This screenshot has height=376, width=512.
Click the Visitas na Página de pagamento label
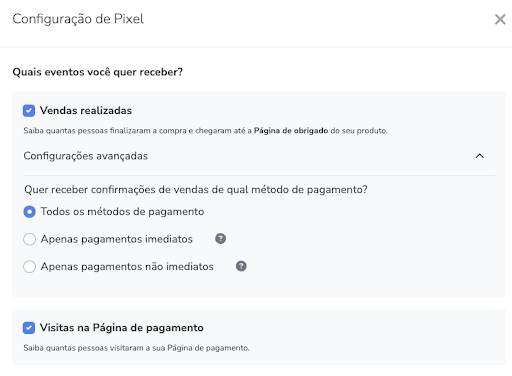pyautogui.click(x=122, y=328)
